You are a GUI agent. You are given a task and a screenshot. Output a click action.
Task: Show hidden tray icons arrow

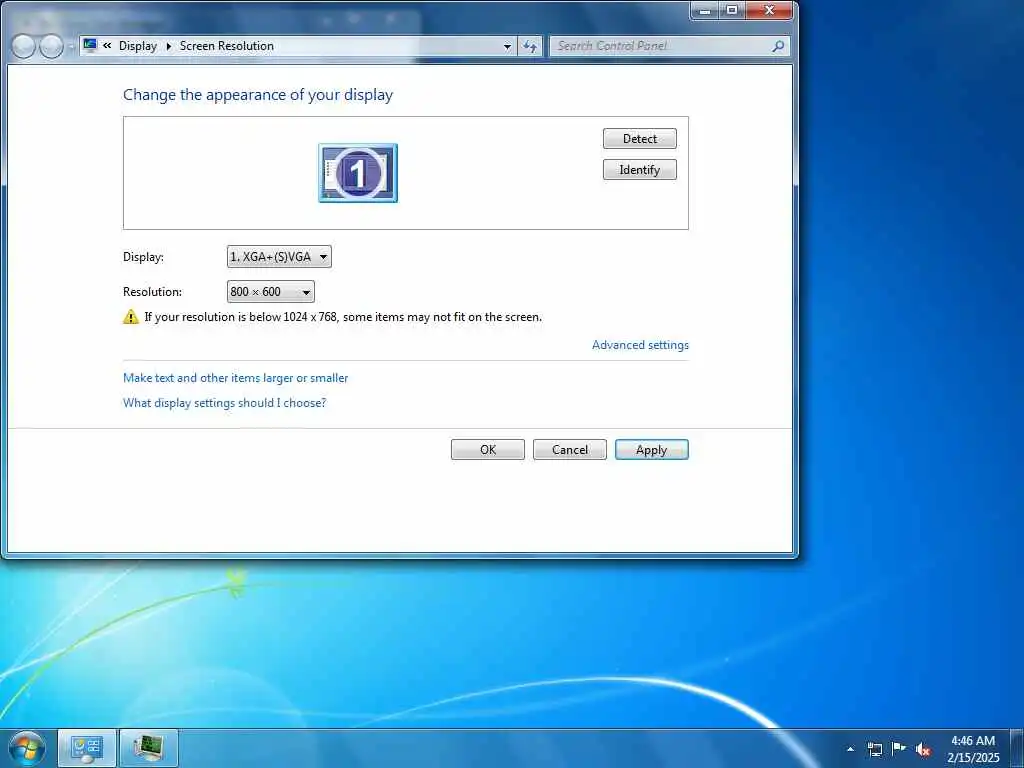(x=850, y=749)
